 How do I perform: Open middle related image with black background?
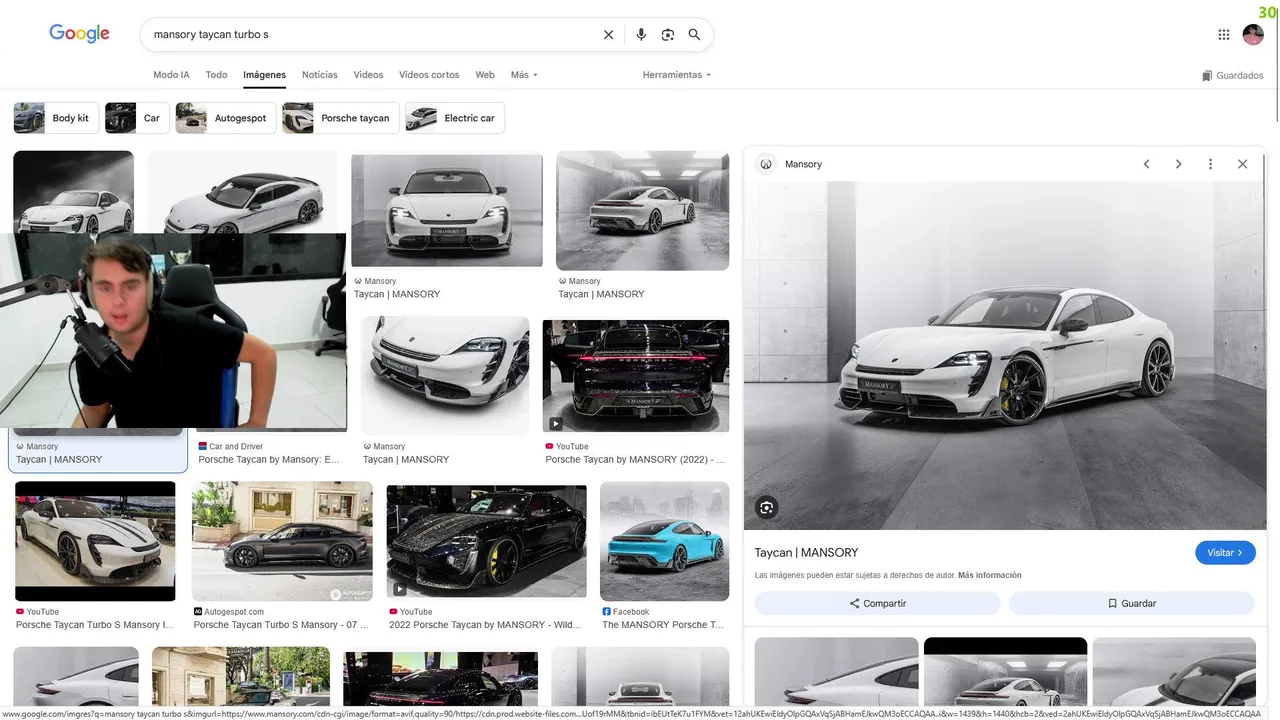click(1005, 672)
